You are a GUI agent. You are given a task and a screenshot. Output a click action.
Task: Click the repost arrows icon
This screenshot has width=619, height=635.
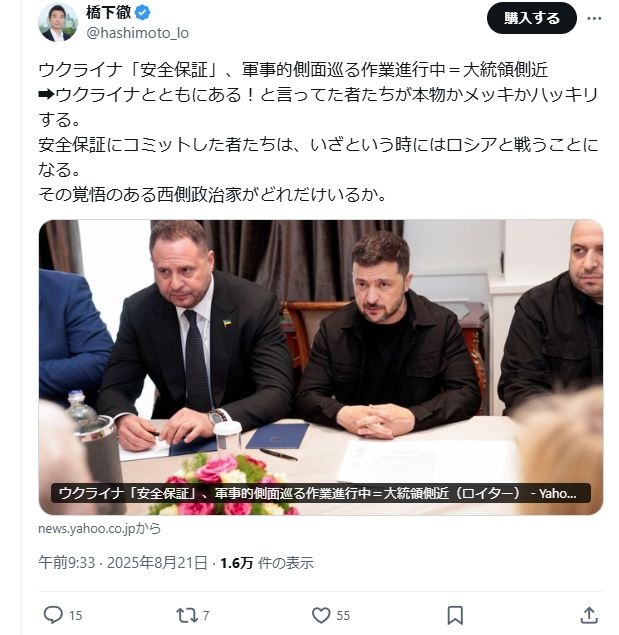[x=187, y=615]
